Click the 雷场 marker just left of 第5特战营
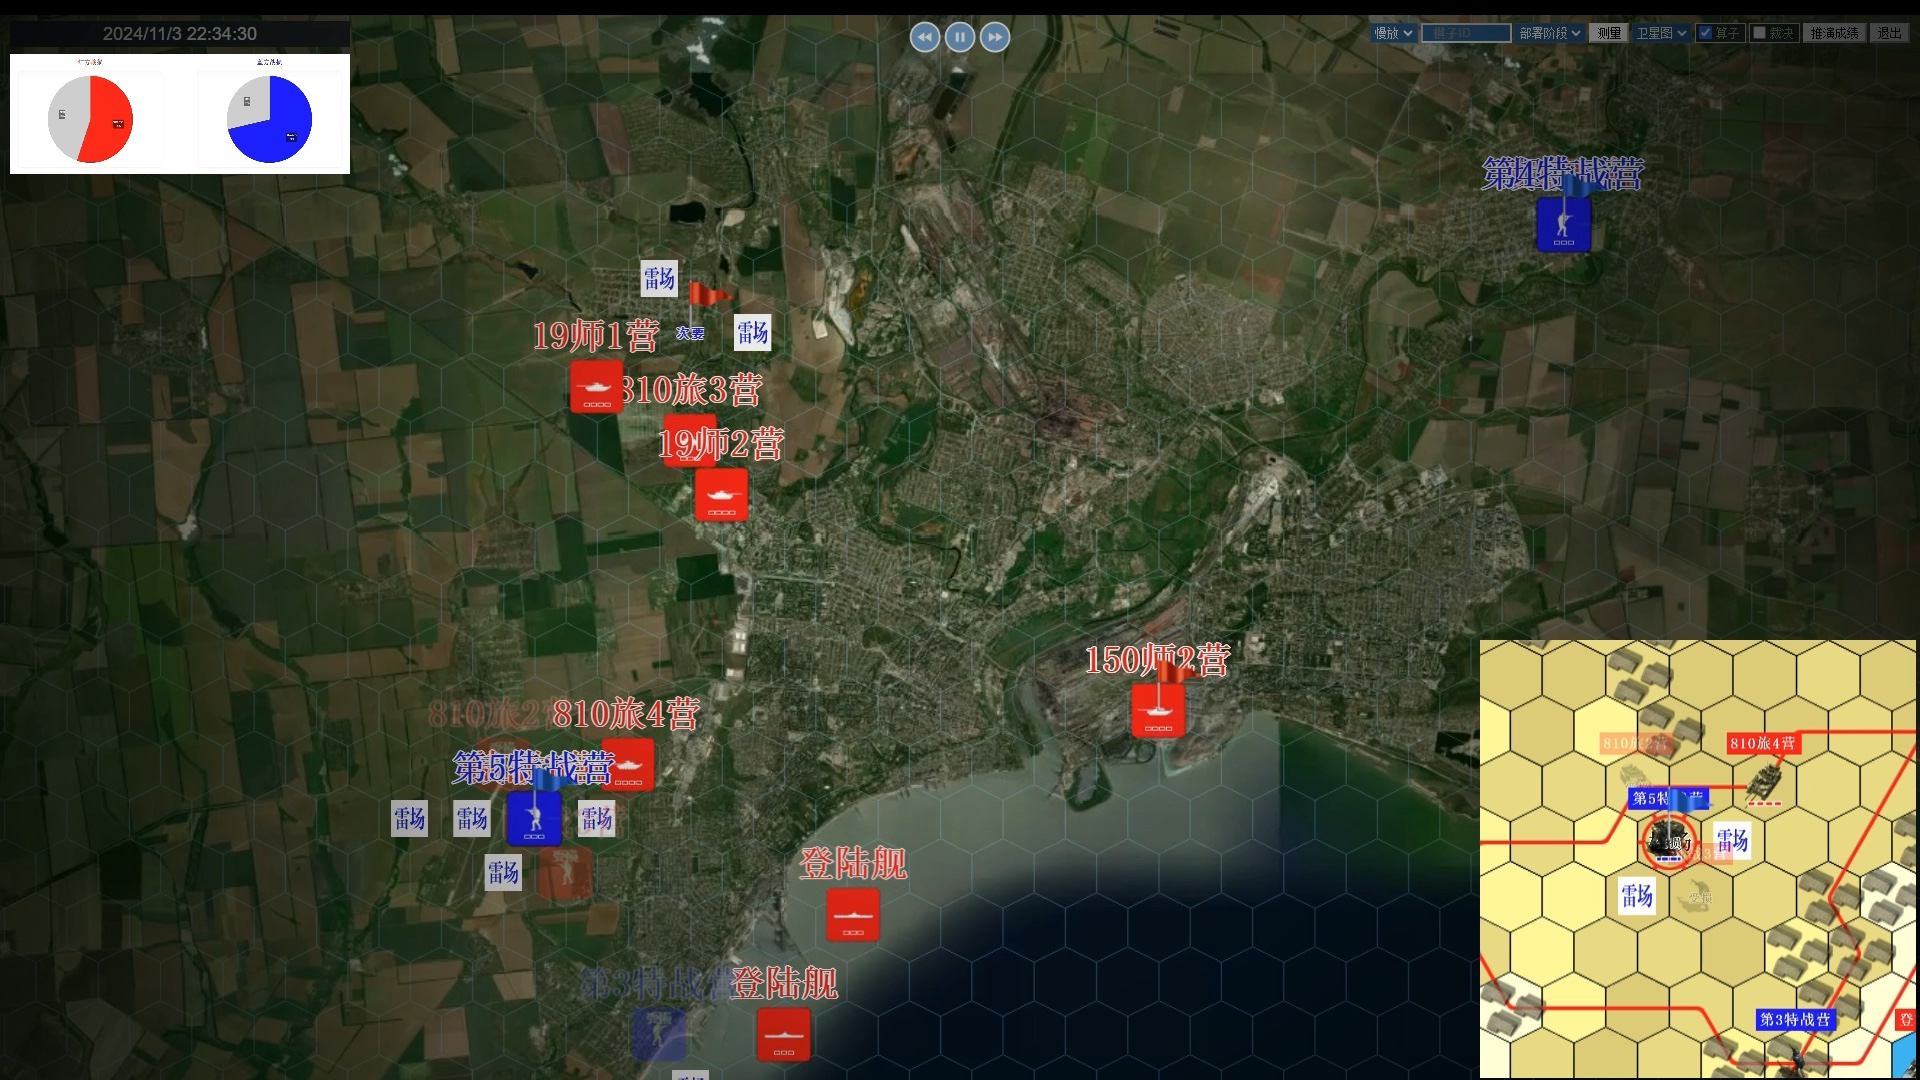 coord(471,819)
